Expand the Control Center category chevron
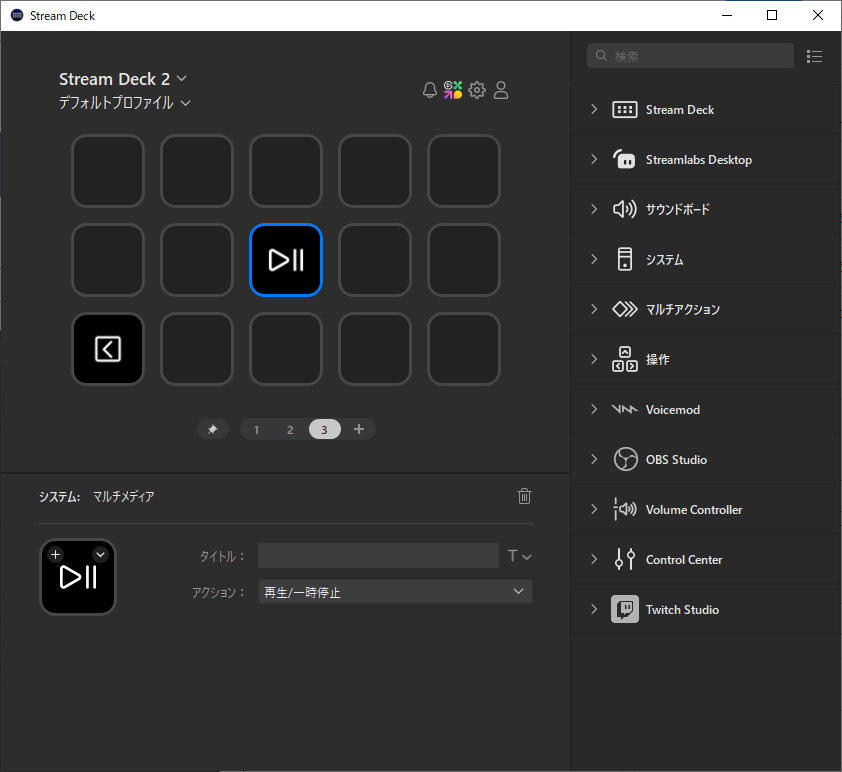This screenshot has width=842, height=772. point(594,559)
